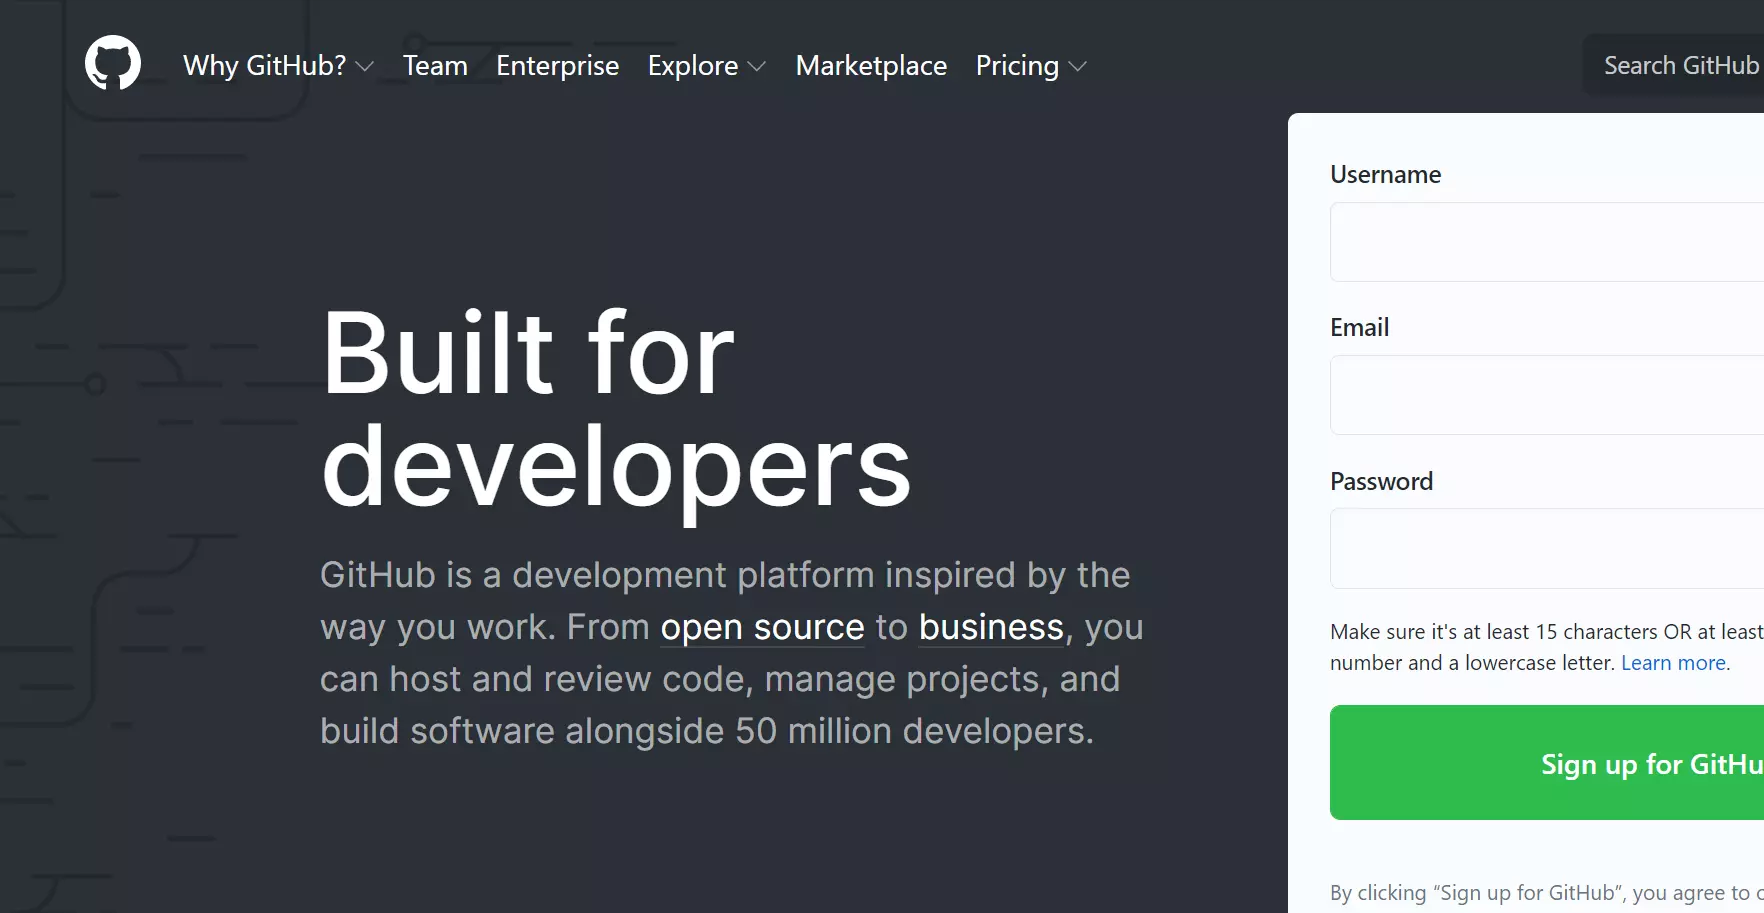The height and width of the screenshot is (913, 1764).
Task: Click the 'By clicking Sign up' terms text
Action: click(1547, 893)
